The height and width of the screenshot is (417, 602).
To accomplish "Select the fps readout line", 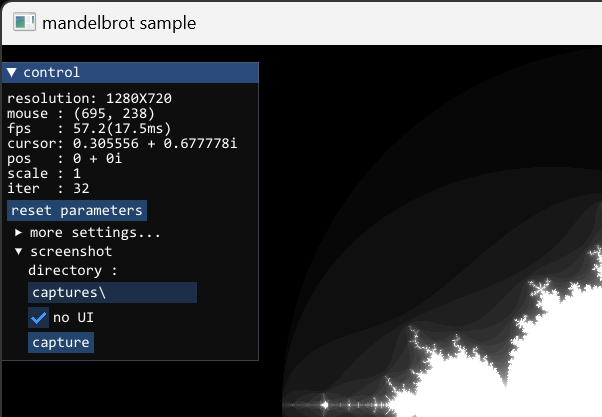I will (76, 129).
